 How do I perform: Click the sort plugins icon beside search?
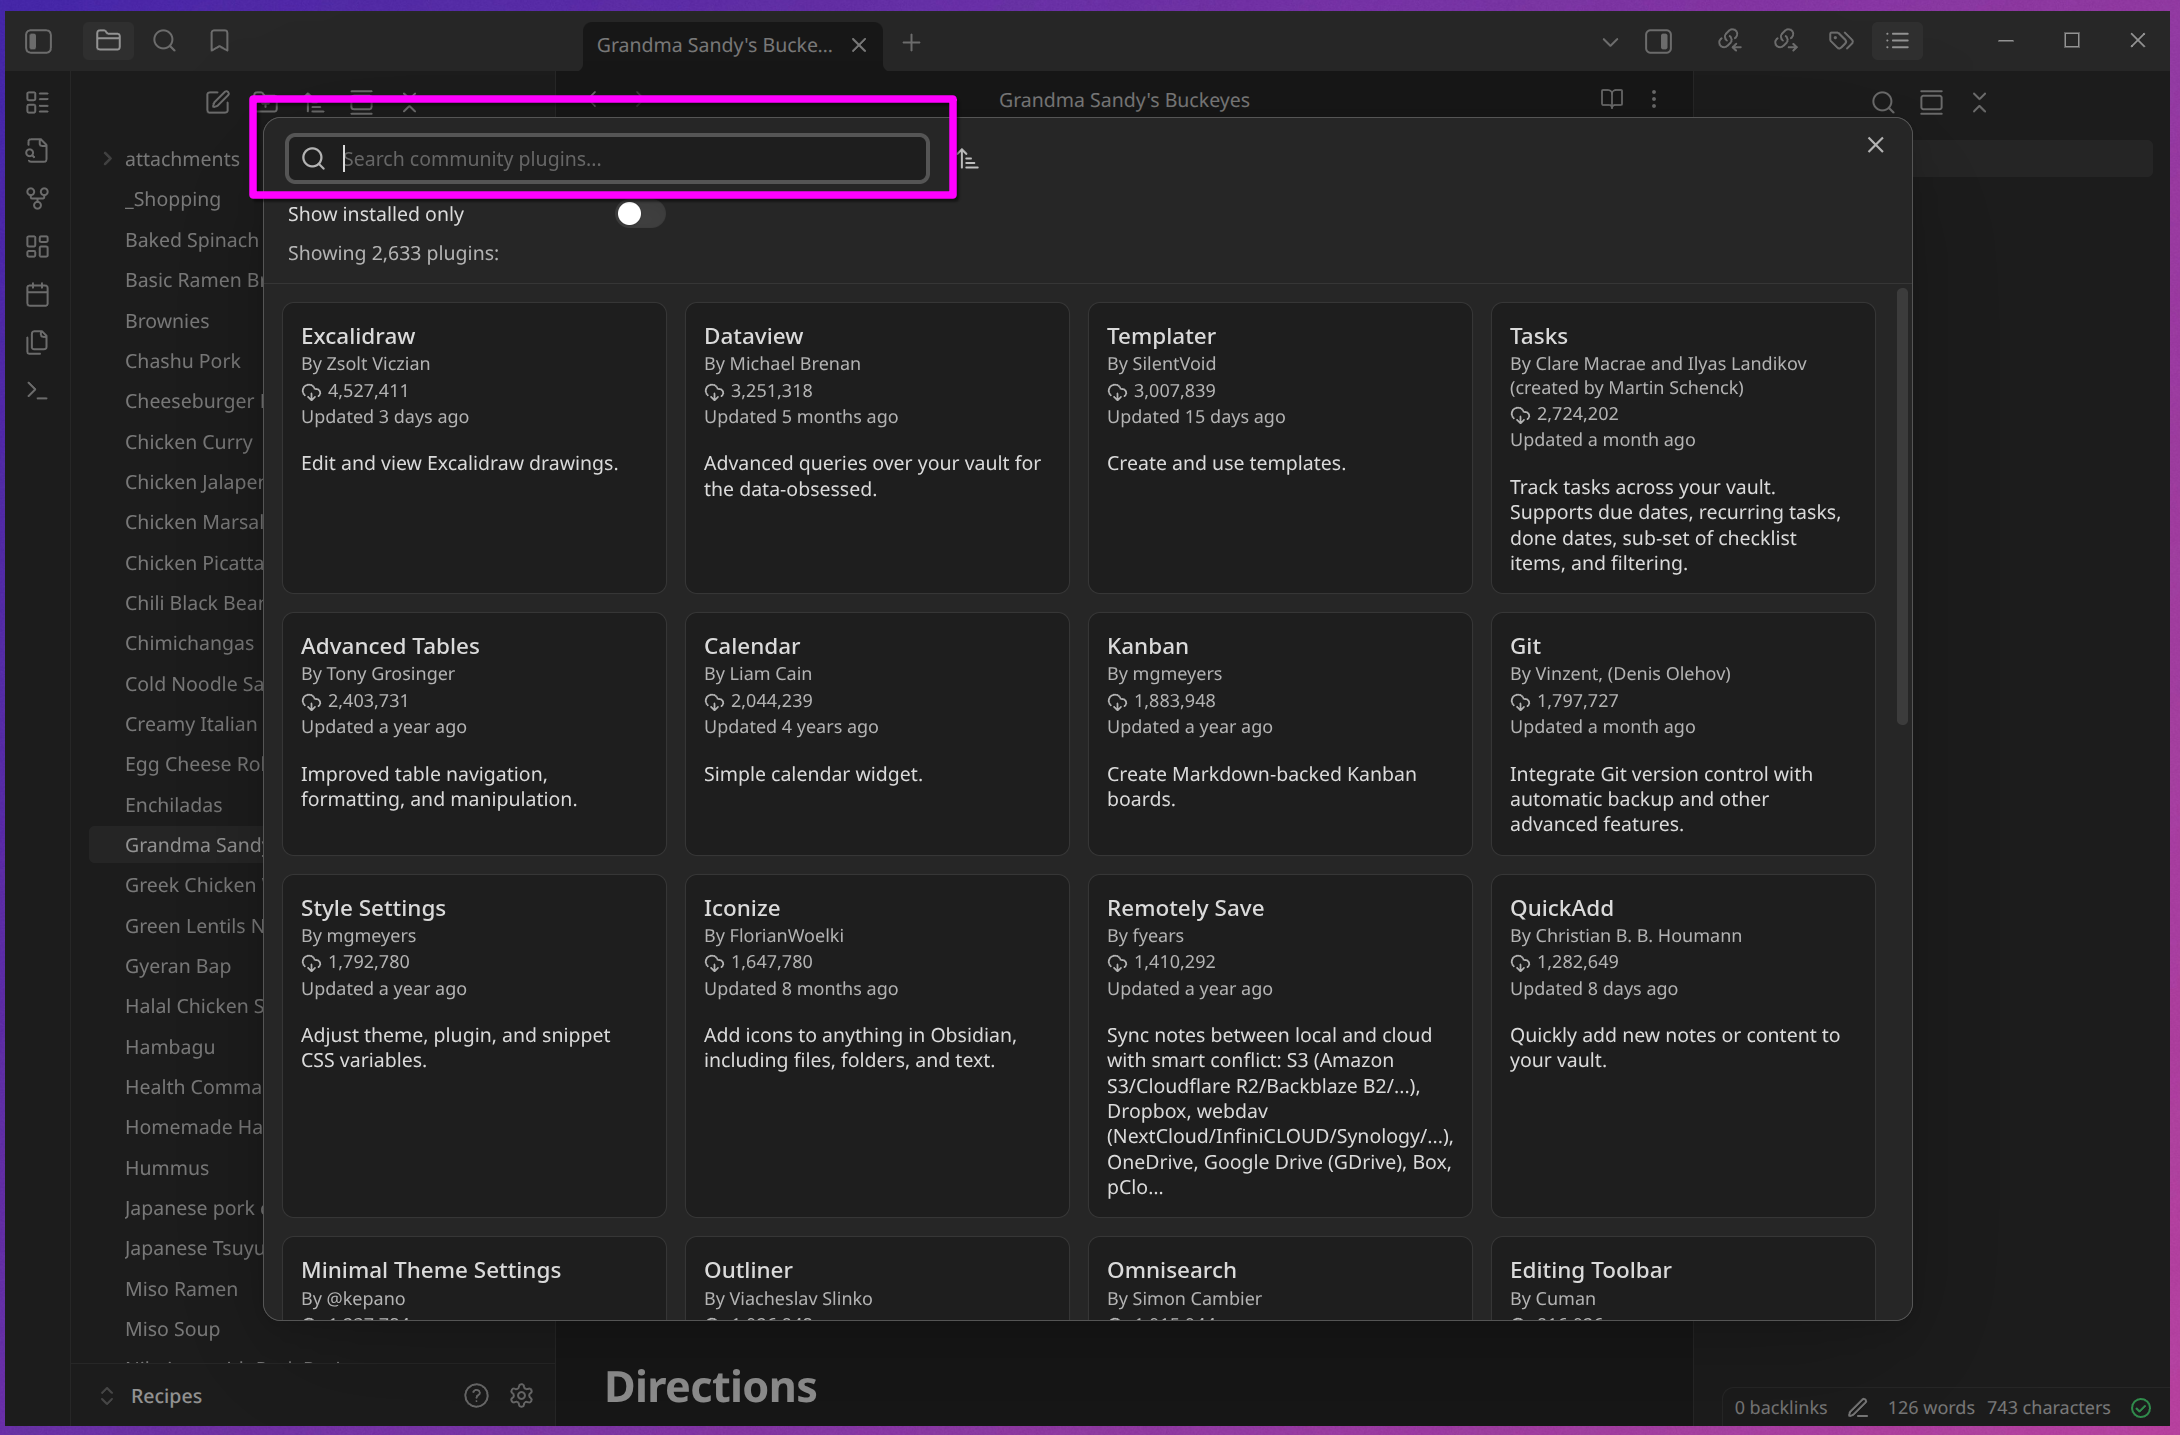[968, 159]
